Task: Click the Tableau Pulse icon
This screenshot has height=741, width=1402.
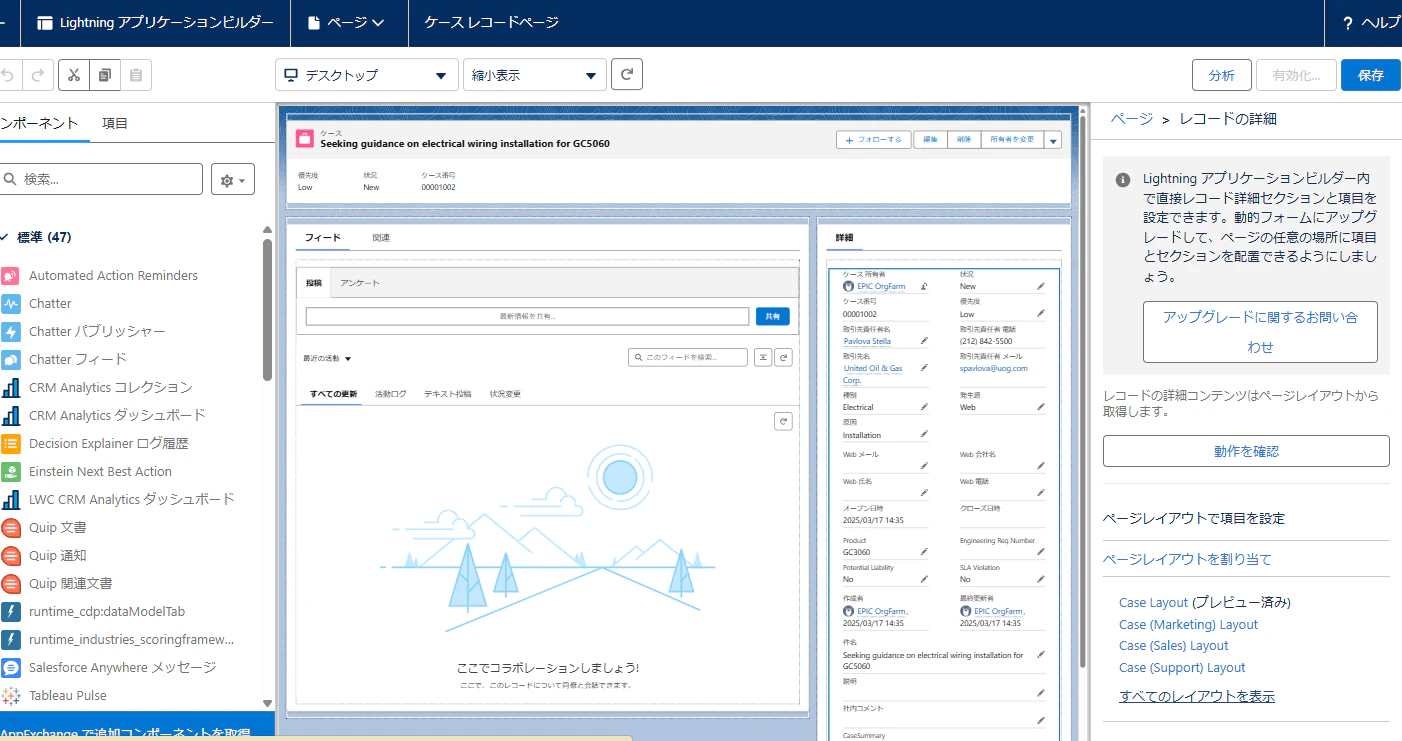Action: coord(11,695)
